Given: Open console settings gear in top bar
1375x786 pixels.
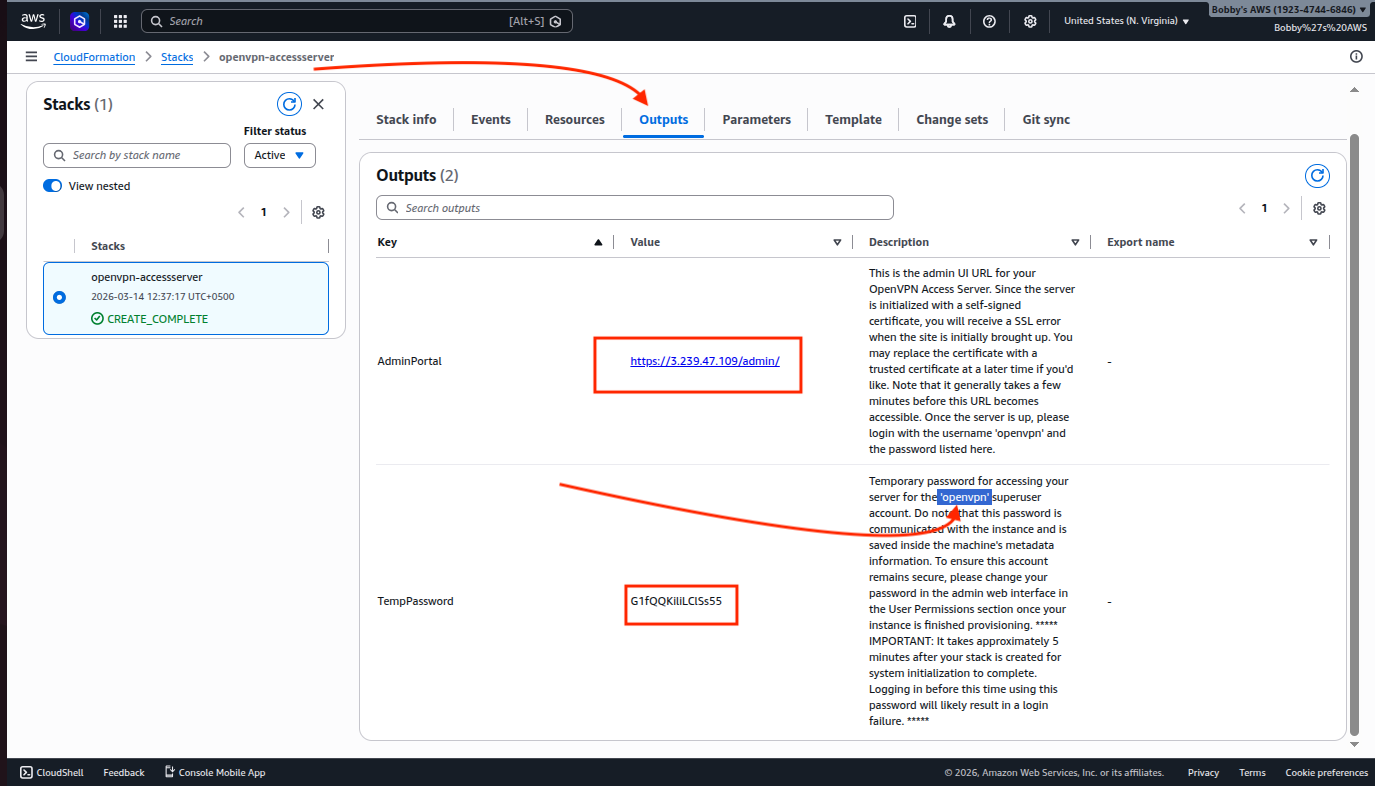Looking at the screenshot, I should coord(1030,21).
